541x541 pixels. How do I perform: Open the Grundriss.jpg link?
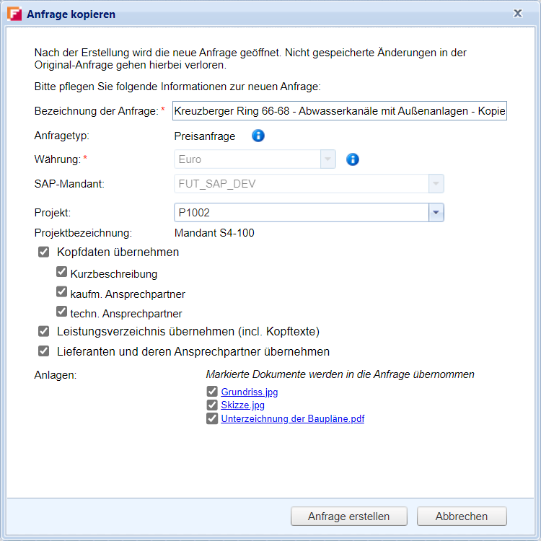coord(249,392)
